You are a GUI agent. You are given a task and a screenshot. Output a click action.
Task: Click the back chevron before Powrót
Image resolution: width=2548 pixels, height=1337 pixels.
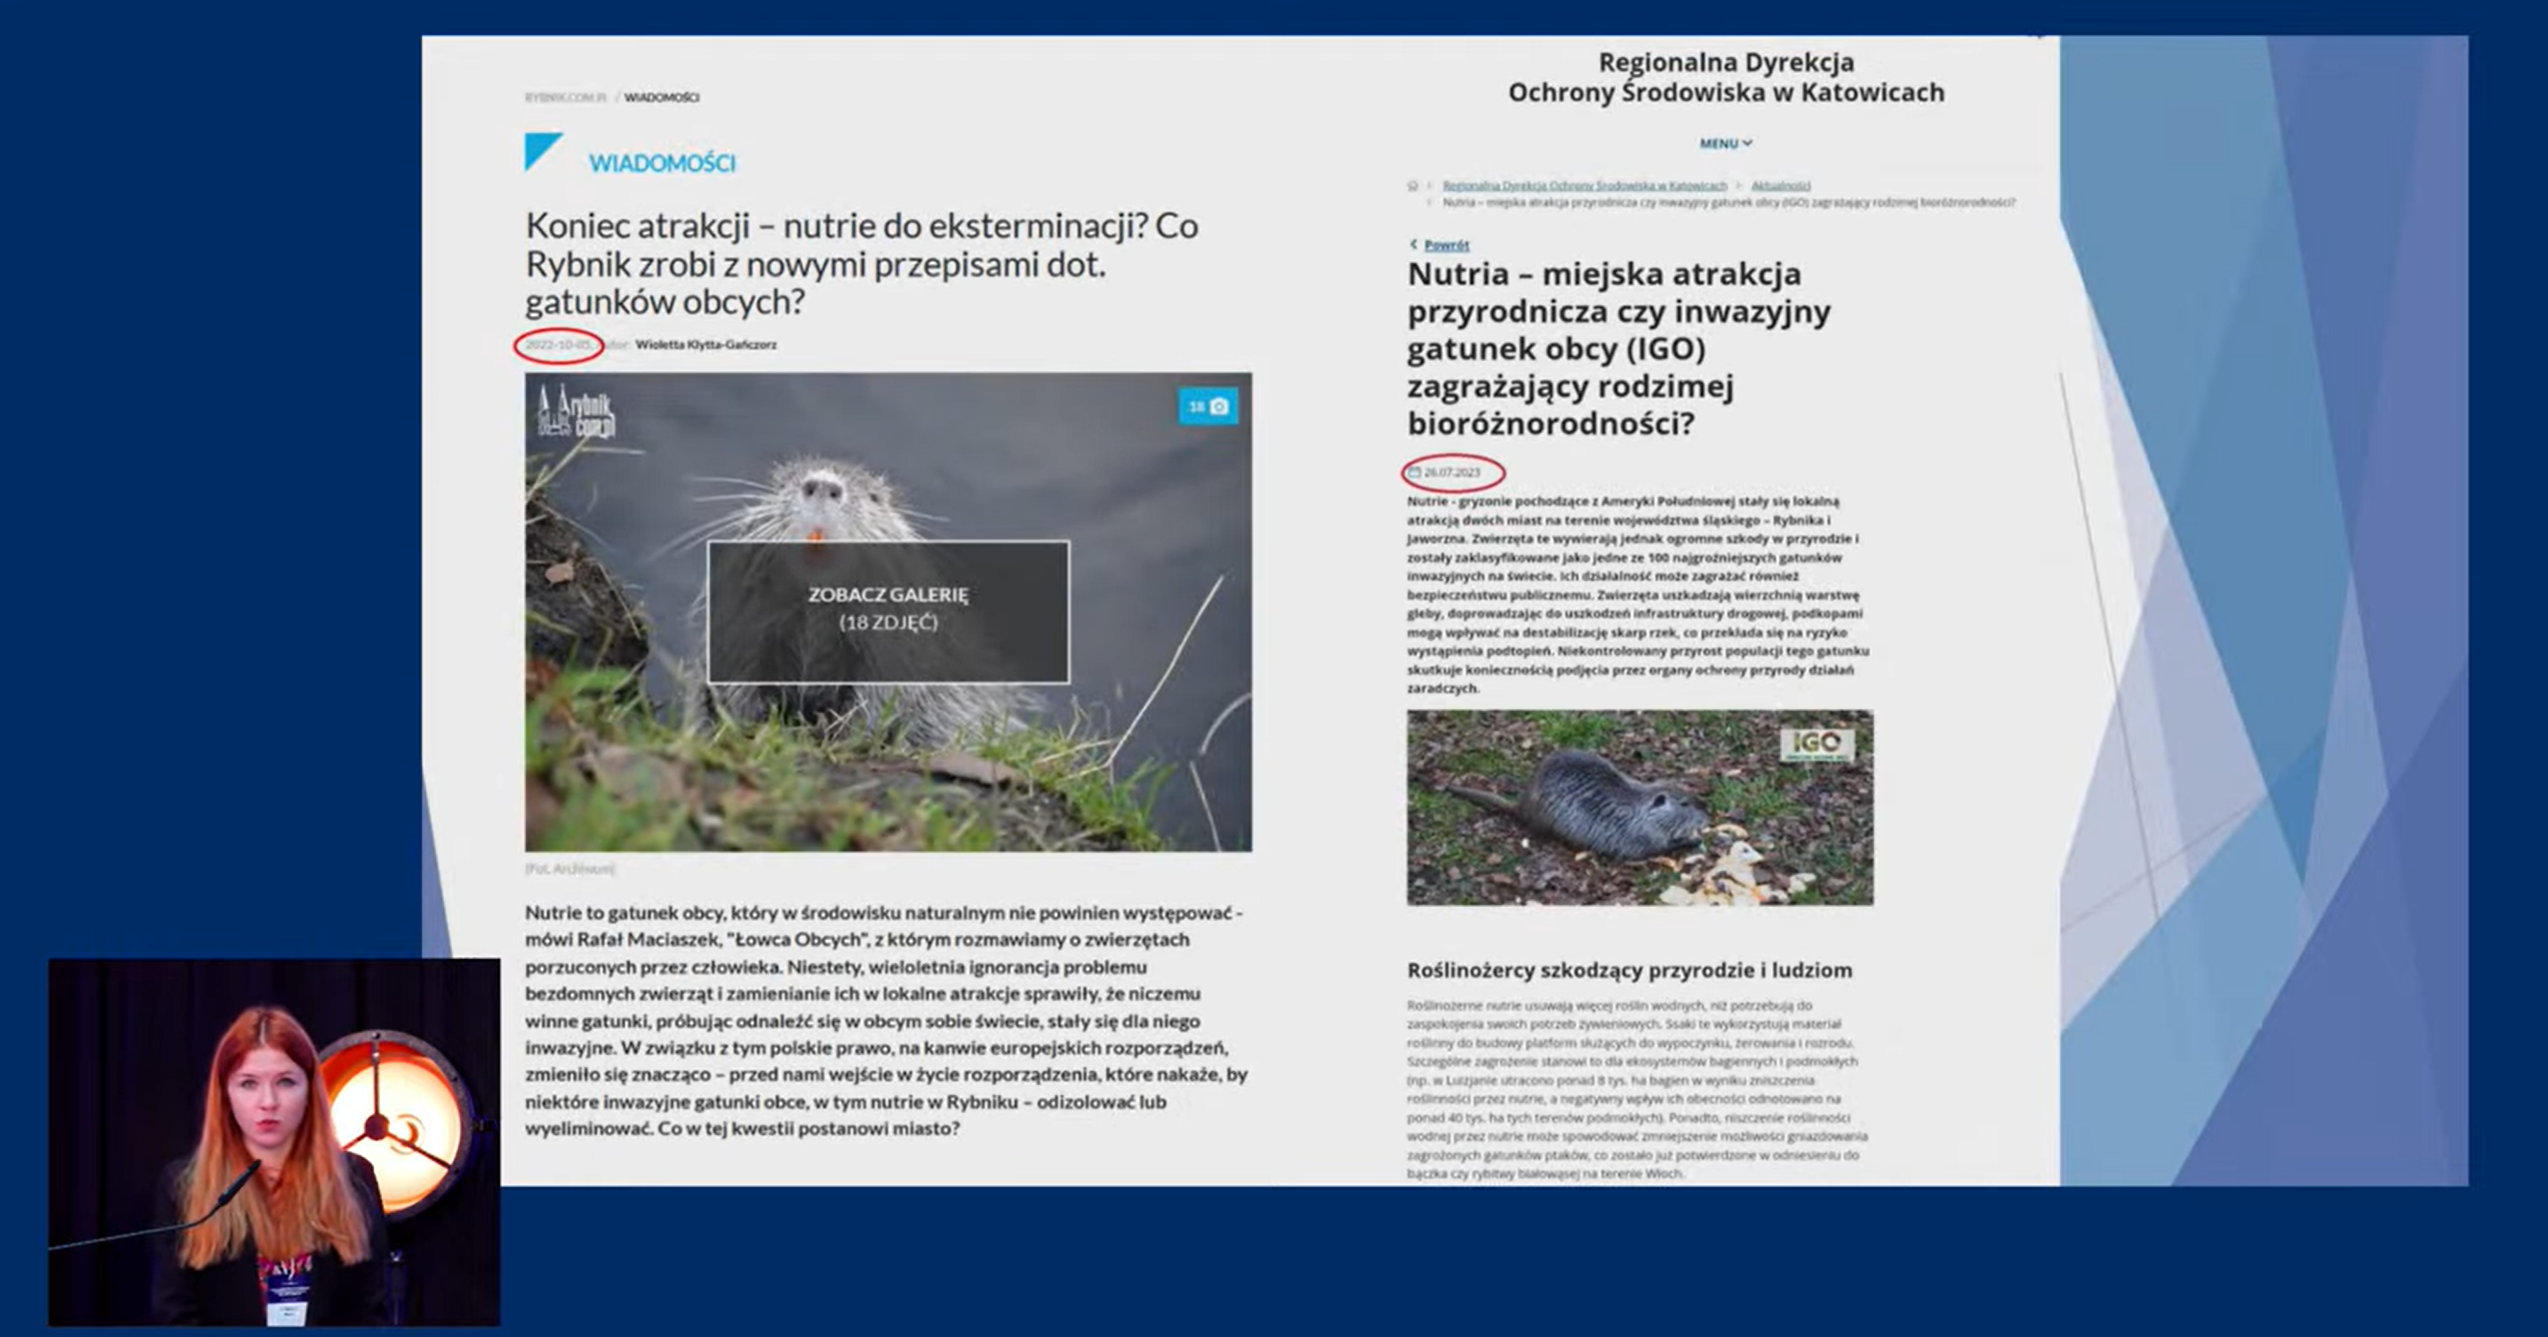point(1414,244)
